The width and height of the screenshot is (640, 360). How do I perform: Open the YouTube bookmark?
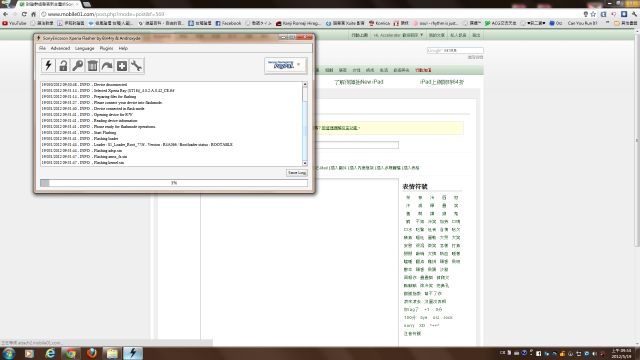14,23
